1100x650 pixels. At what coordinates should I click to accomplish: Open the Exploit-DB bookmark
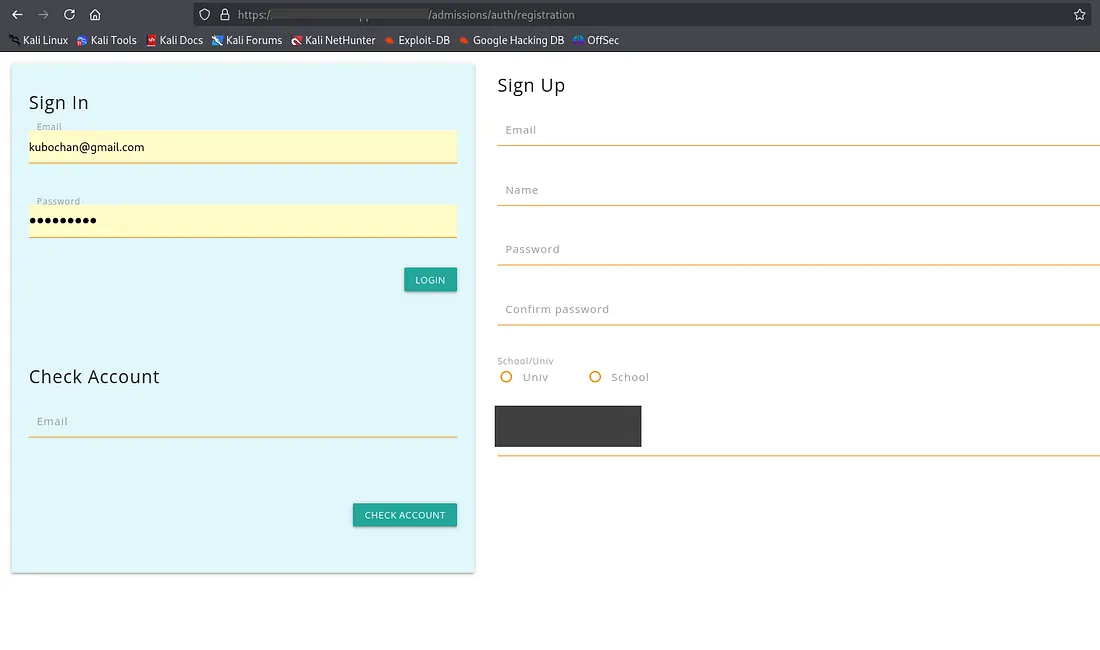(417, 40)
